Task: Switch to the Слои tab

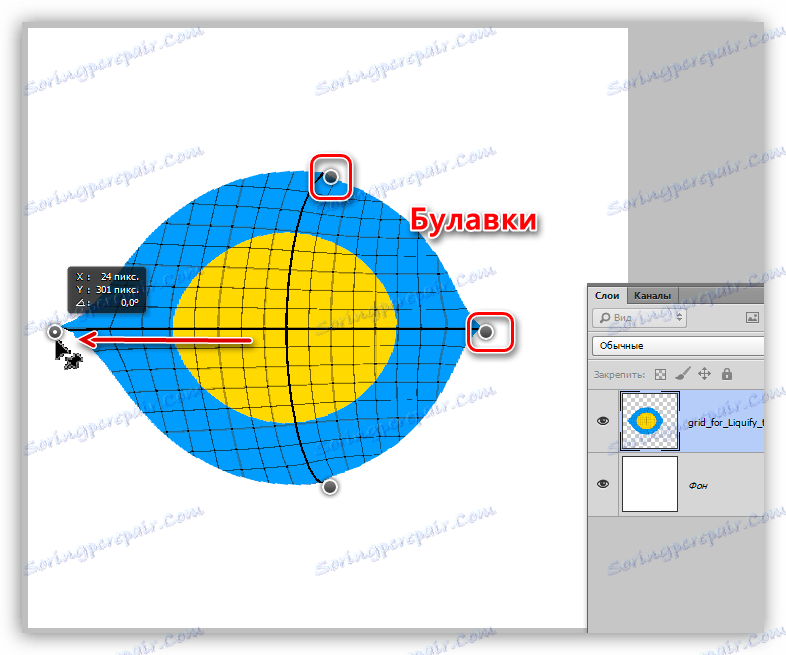Action: pyautogui.click(x=607, y=296)
